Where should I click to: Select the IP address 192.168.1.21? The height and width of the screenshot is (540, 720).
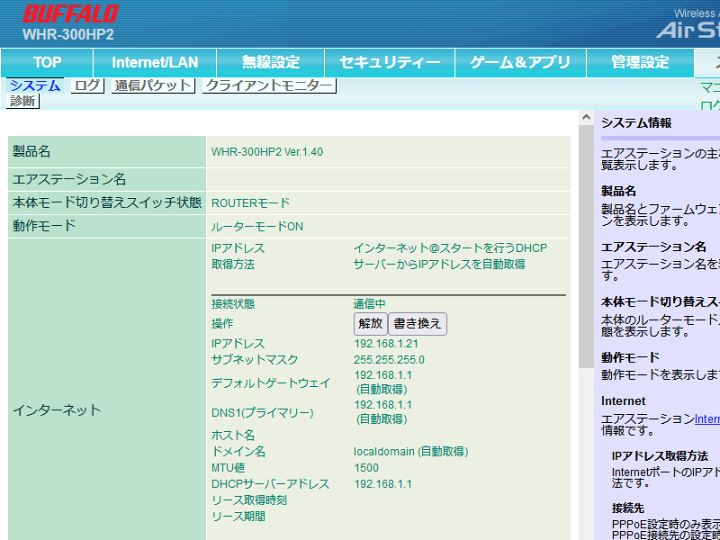pos(386,344)
